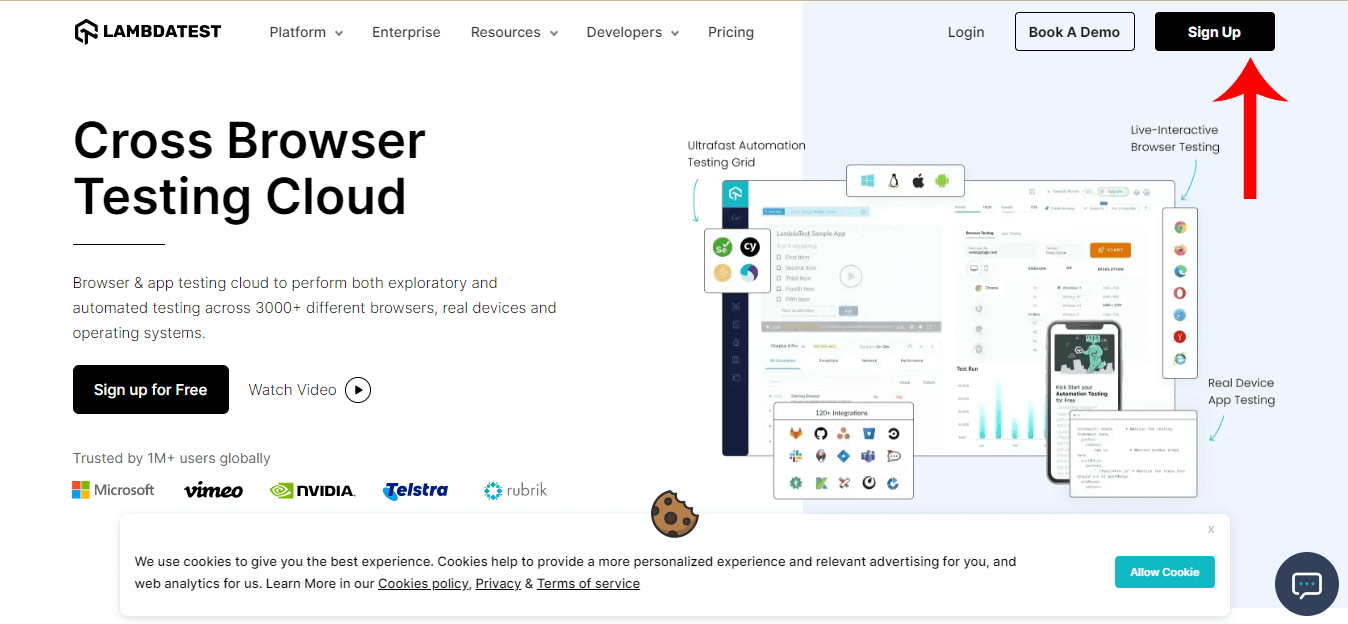Click the 'Real Device App Testing' label
Screen dimensions: 1348x624
pyautogui.click(x=1241, y=391)
